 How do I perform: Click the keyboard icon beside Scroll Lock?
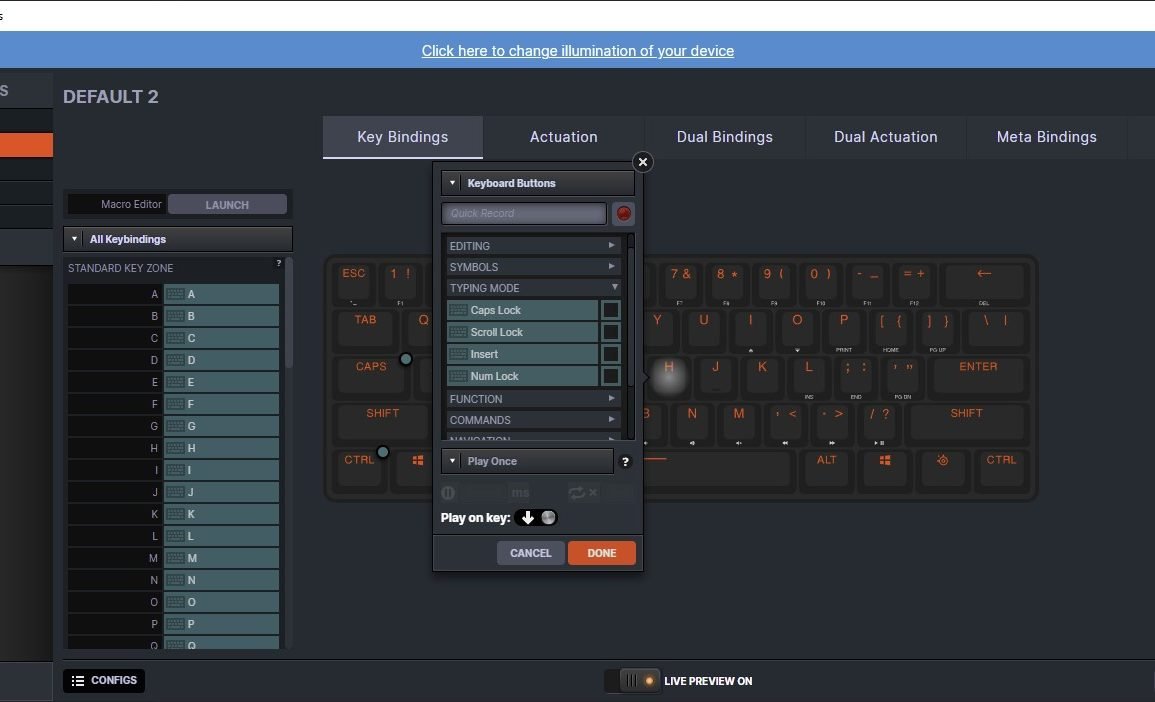coord(458,332)
